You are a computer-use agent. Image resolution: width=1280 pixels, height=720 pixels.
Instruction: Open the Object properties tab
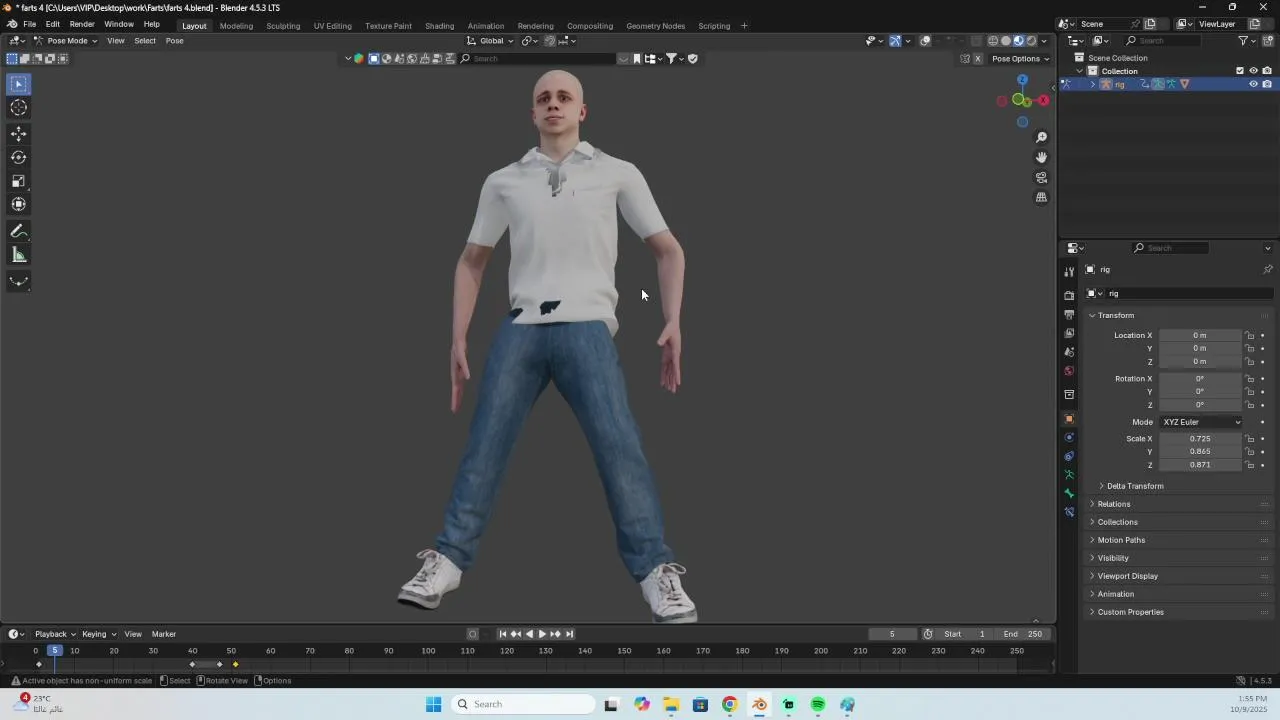(1069, 418)
